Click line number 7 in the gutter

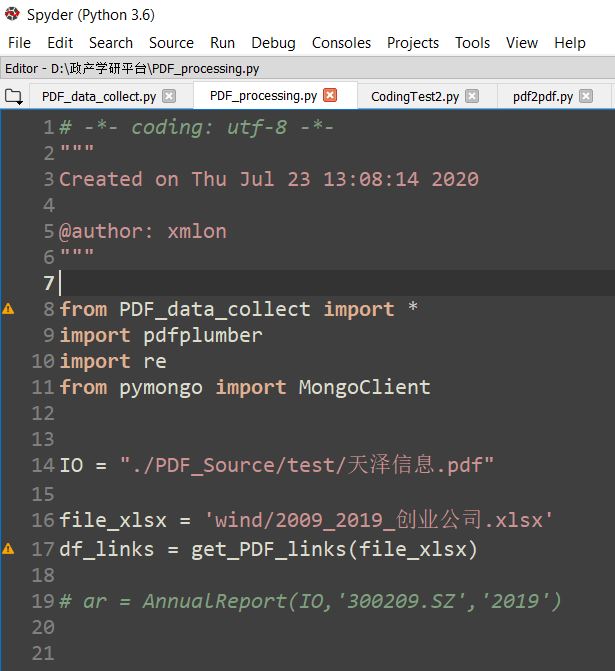pyautogui.click(x=48, y=283)
